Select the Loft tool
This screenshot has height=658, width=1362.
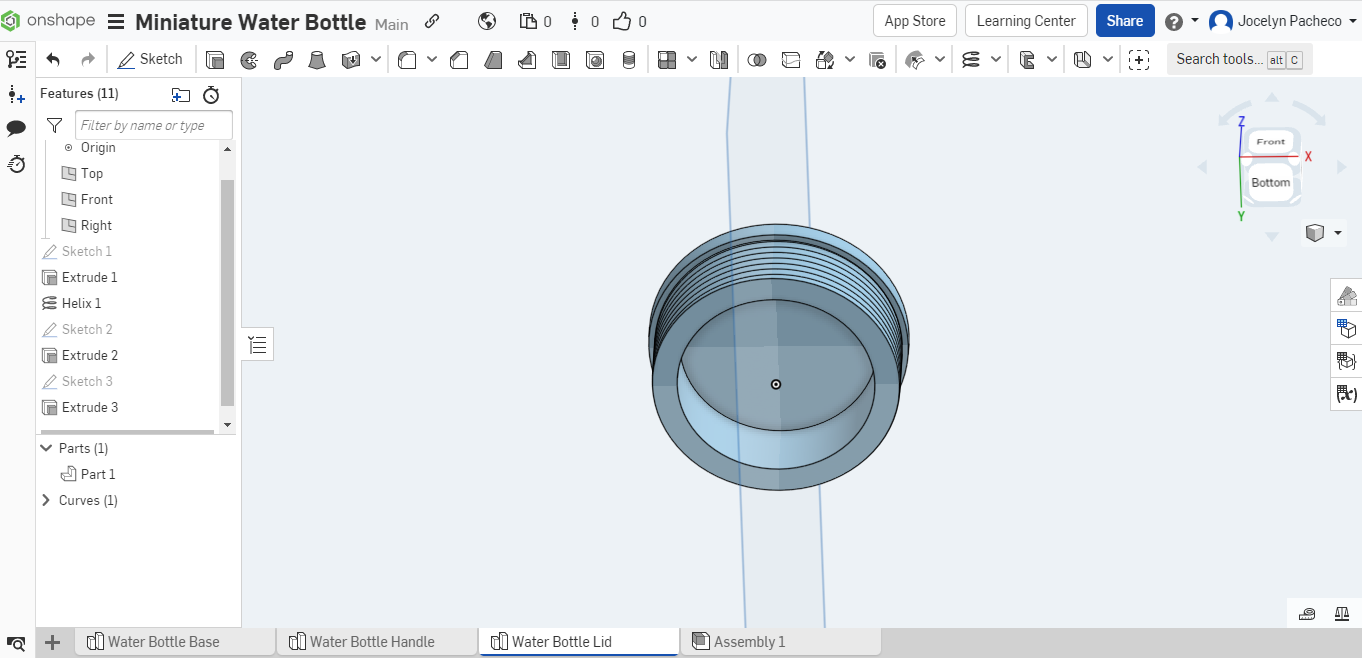point(317,60)
